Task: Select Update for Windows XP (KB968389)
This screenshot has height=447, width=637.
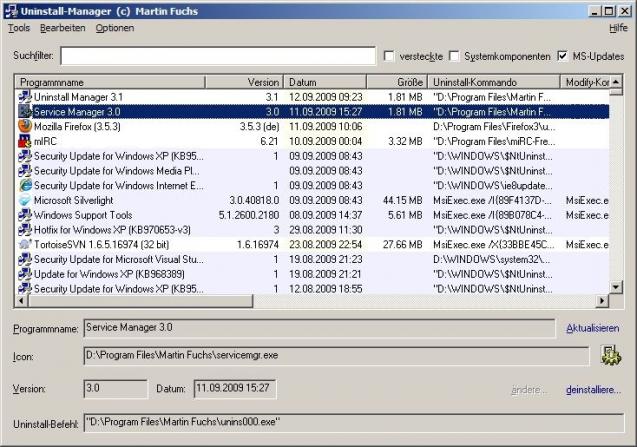Action: coord(312,274)
